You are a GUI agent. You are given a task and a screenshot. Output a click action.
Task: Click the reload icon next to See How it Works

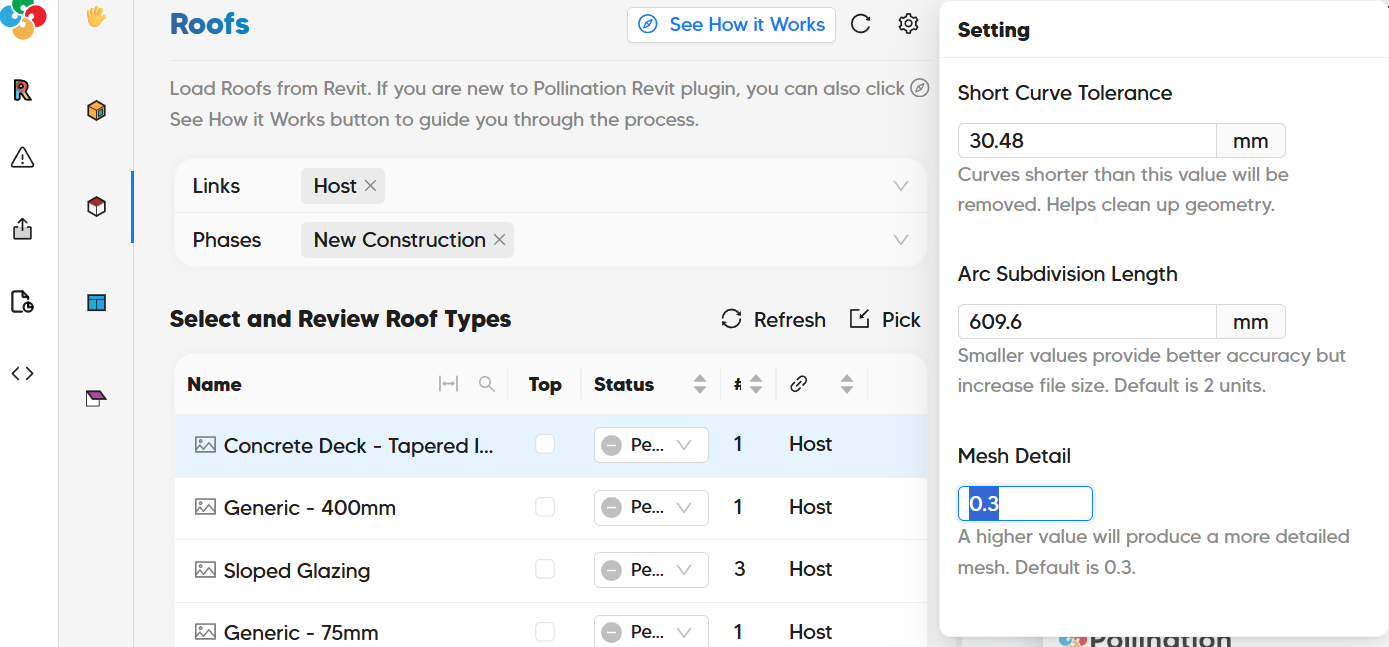coord(861,24)
